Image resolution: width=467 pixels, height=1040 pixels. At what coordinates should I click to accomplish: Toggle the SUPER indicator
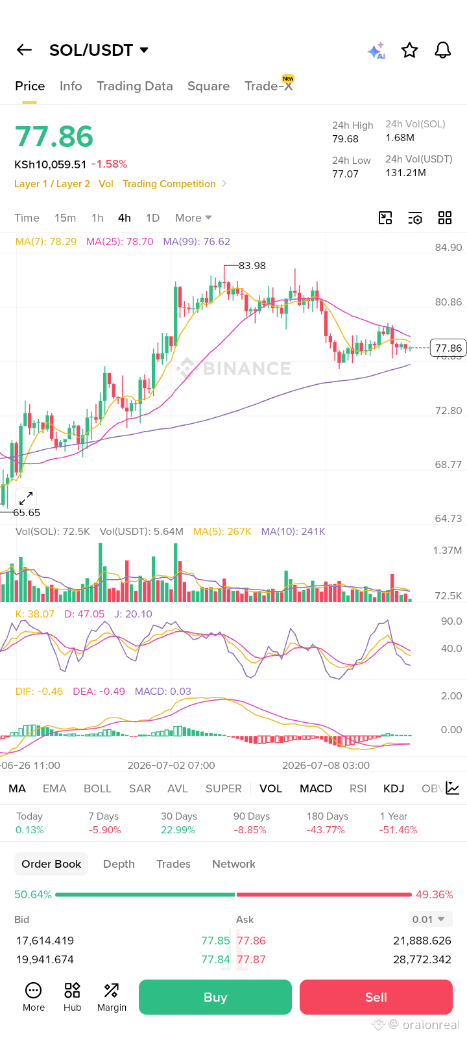coord(224,788)
